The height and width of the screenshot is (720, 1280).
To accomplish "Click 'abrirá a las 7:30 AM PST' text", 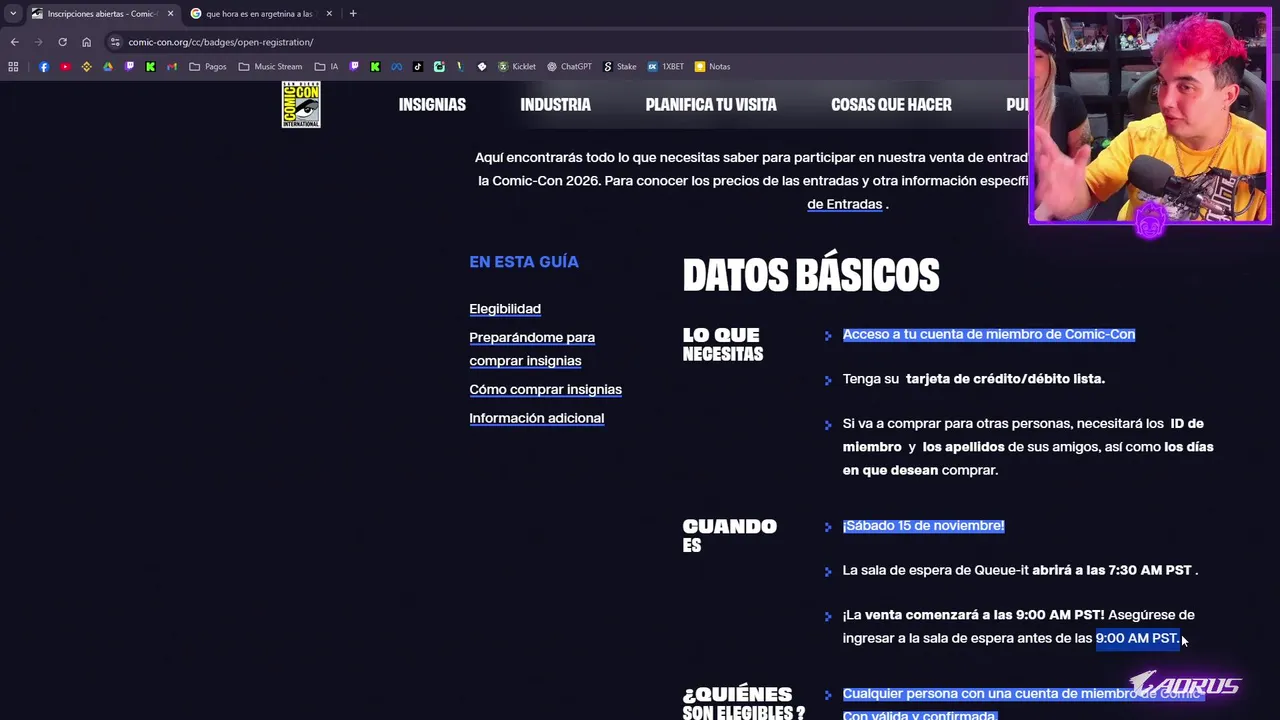I will point(1111,570).
